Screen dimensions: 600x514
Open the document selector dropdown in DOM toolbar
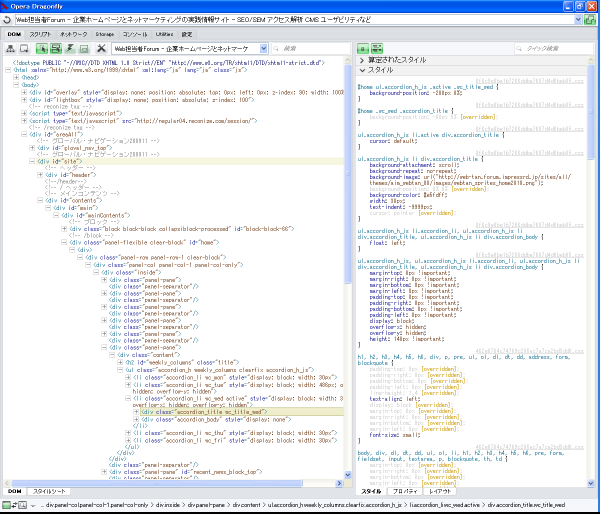(263, 48)
